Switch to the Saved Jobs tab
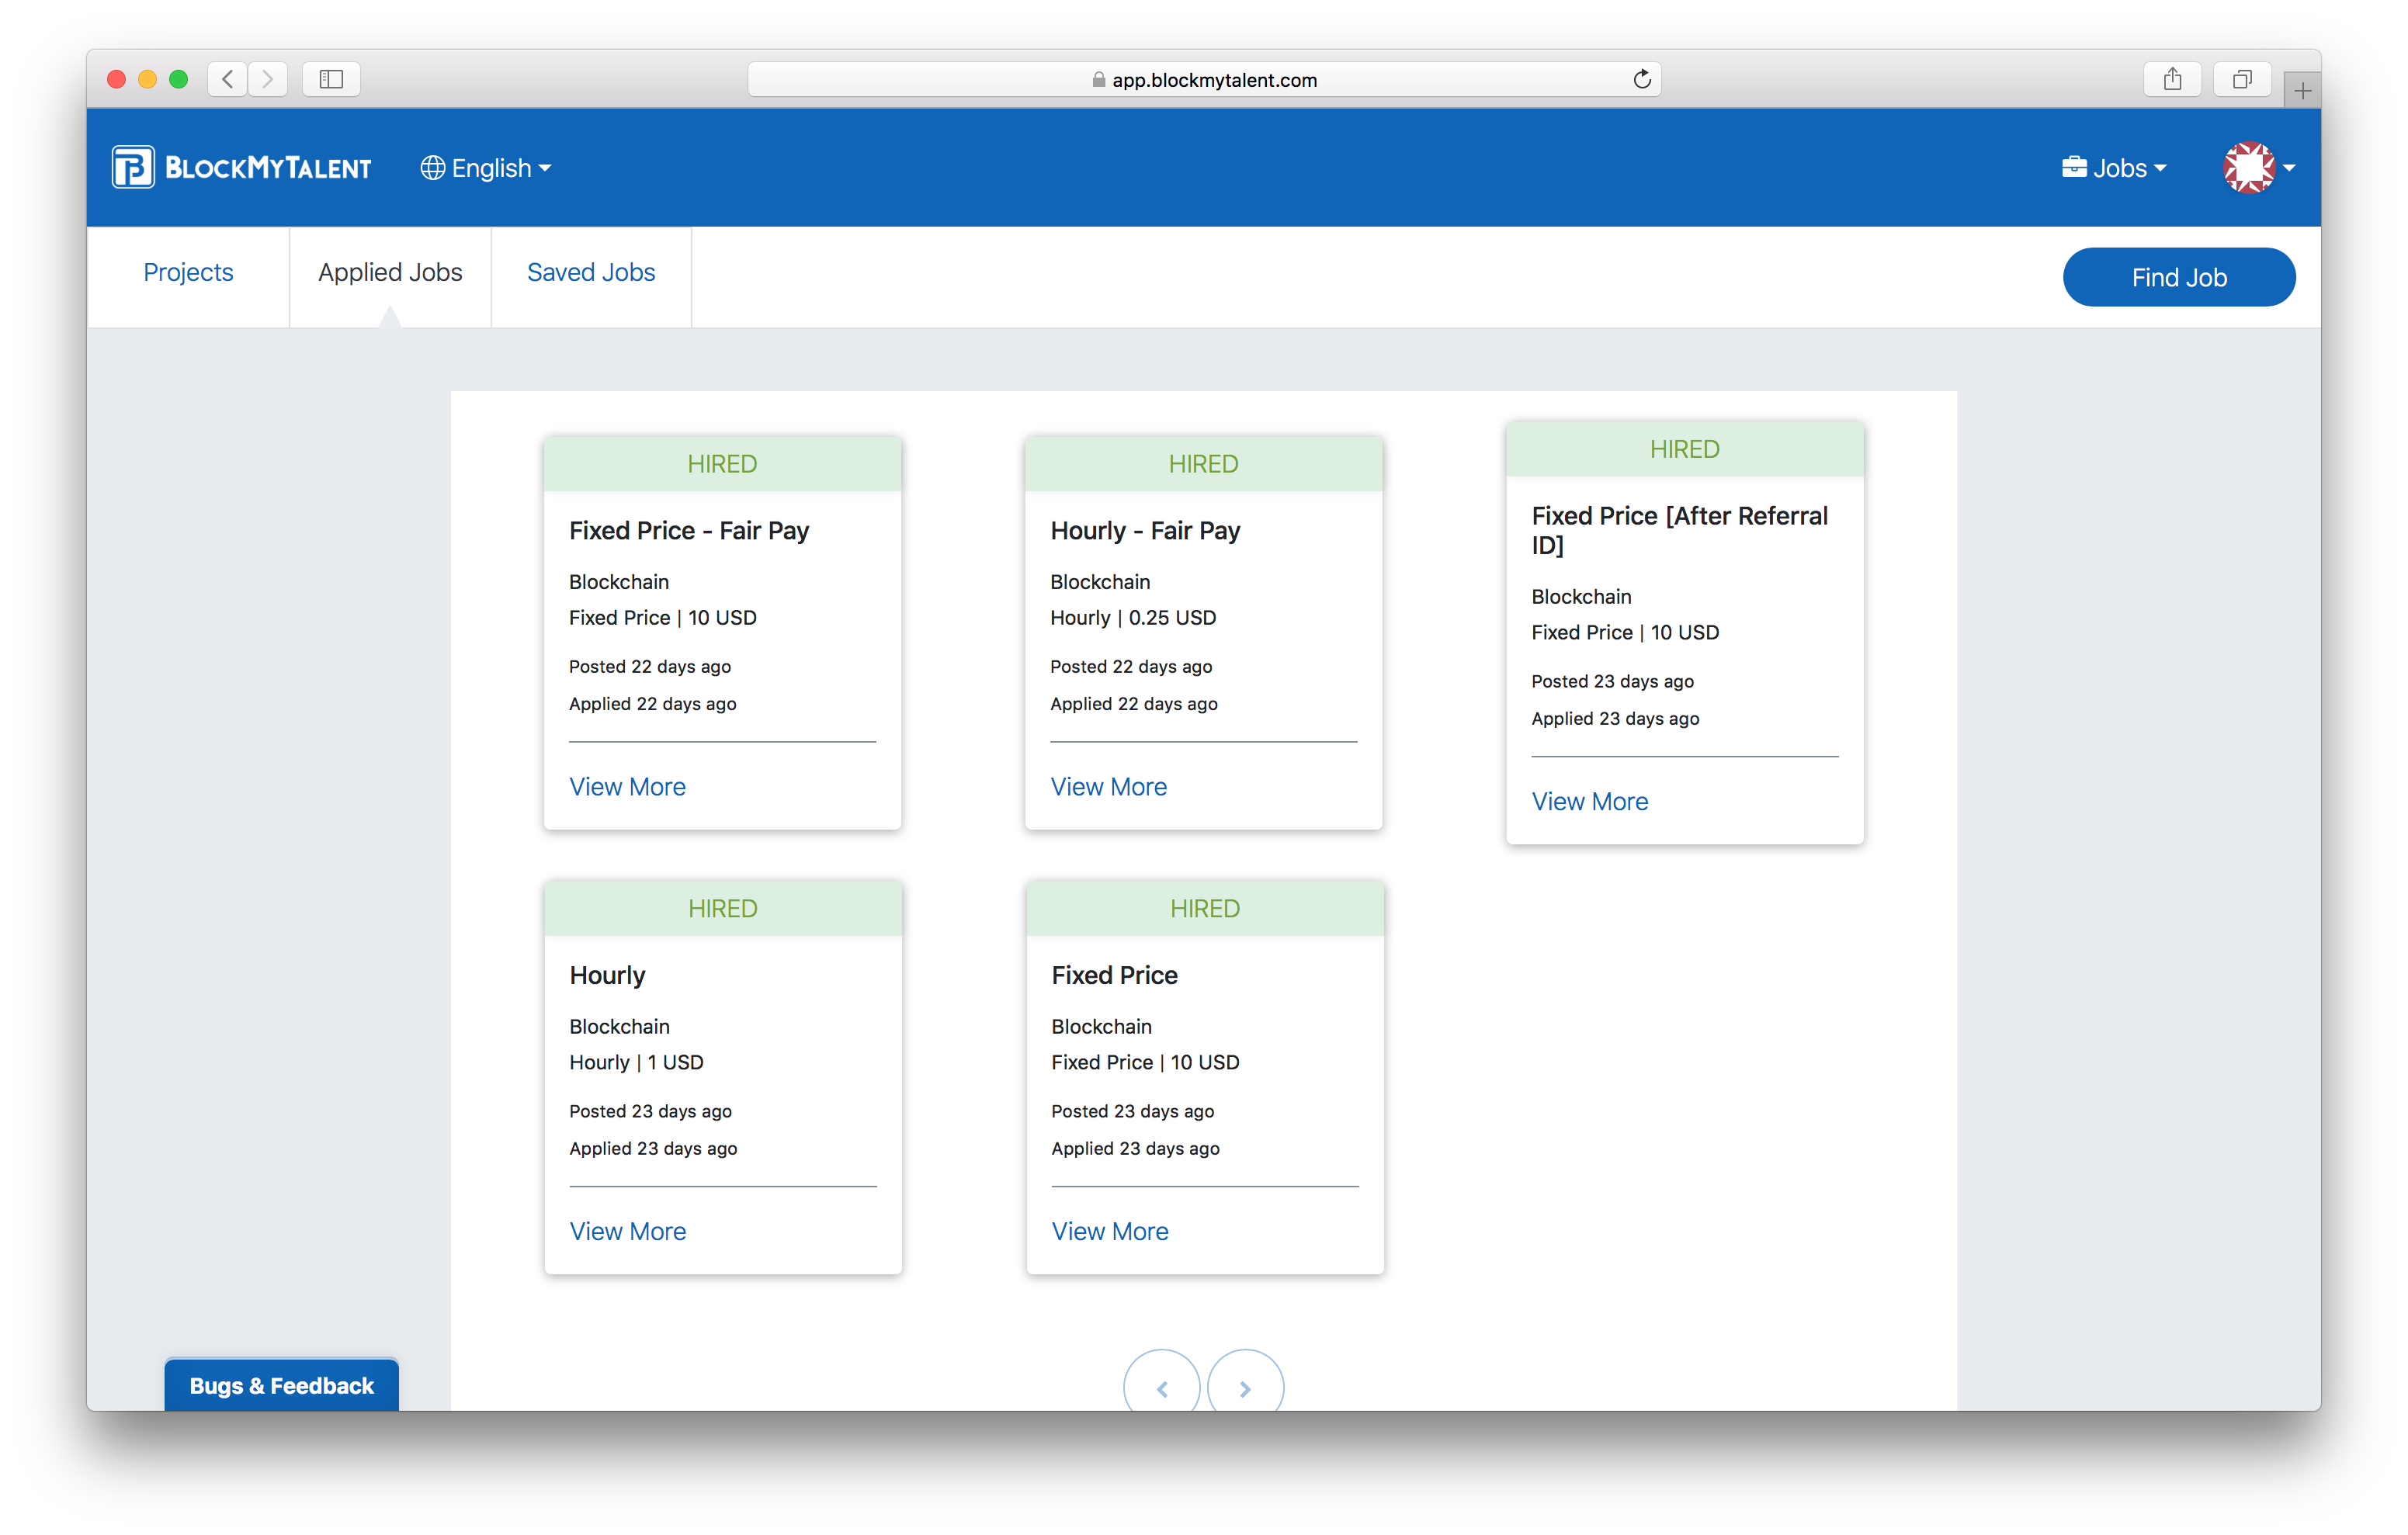Viewport: 2408px width, 1535px height. [591, 272]
